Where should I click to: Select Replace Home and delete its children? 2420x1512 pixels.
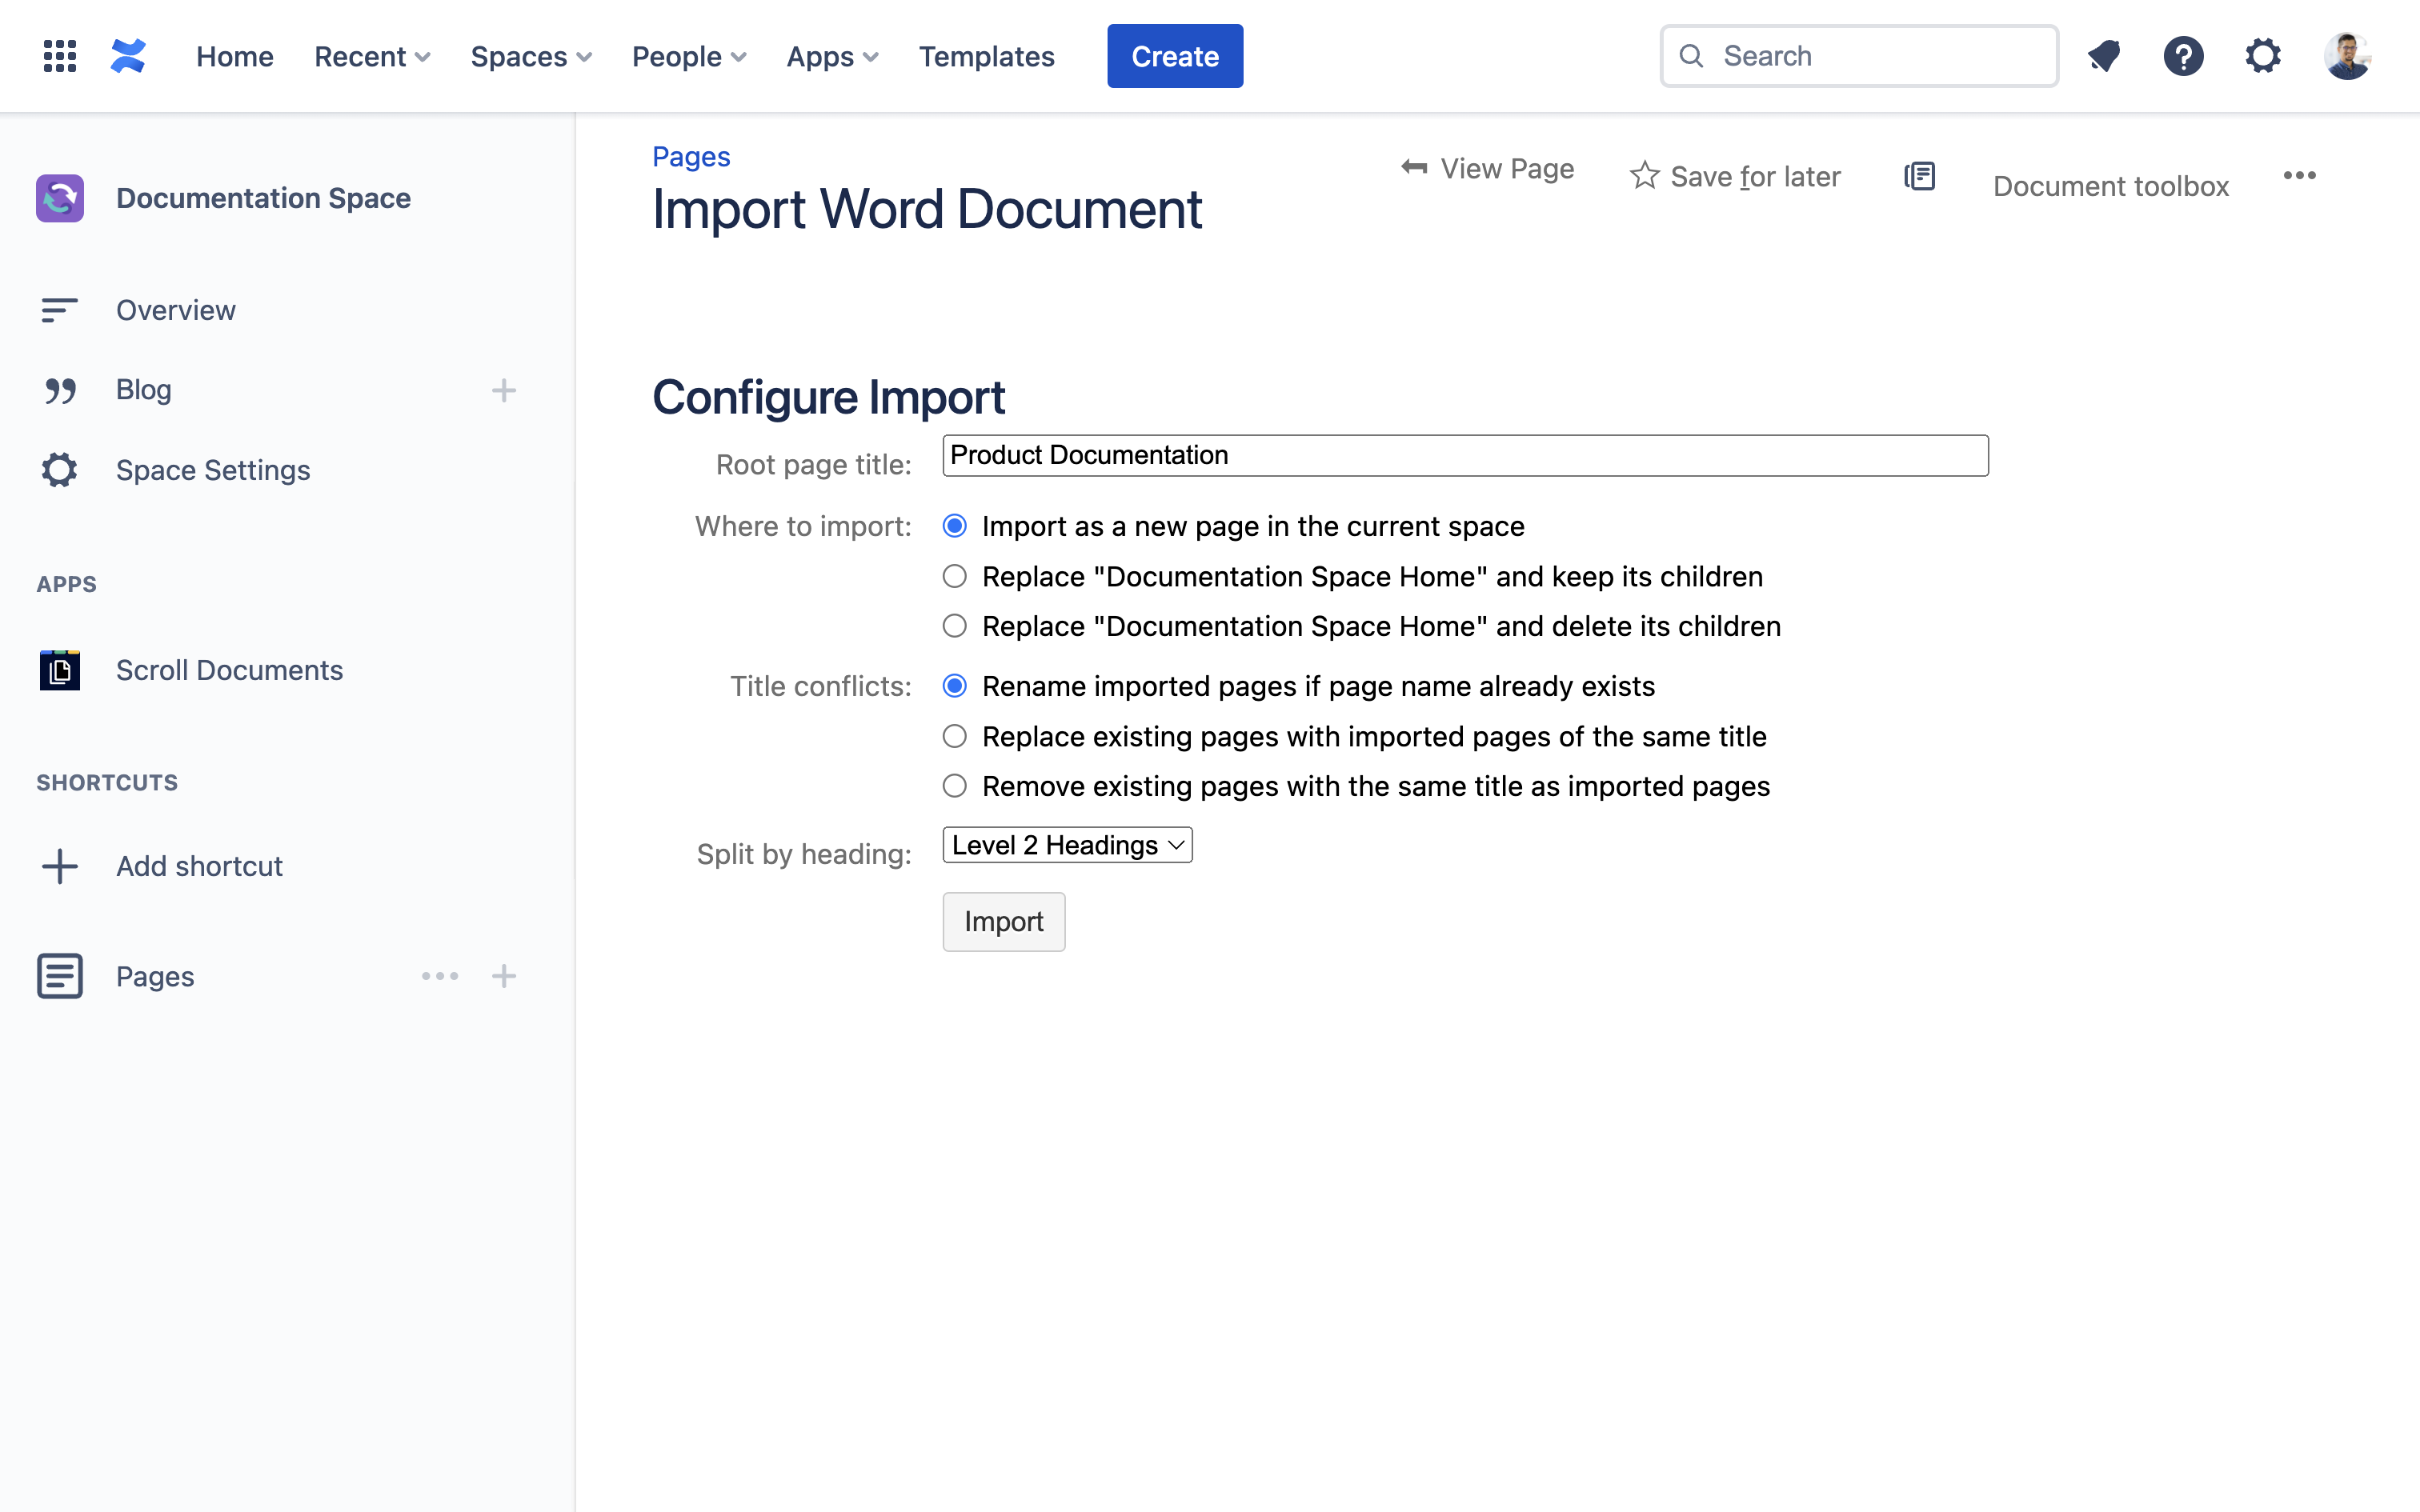(x=955, y=627)
